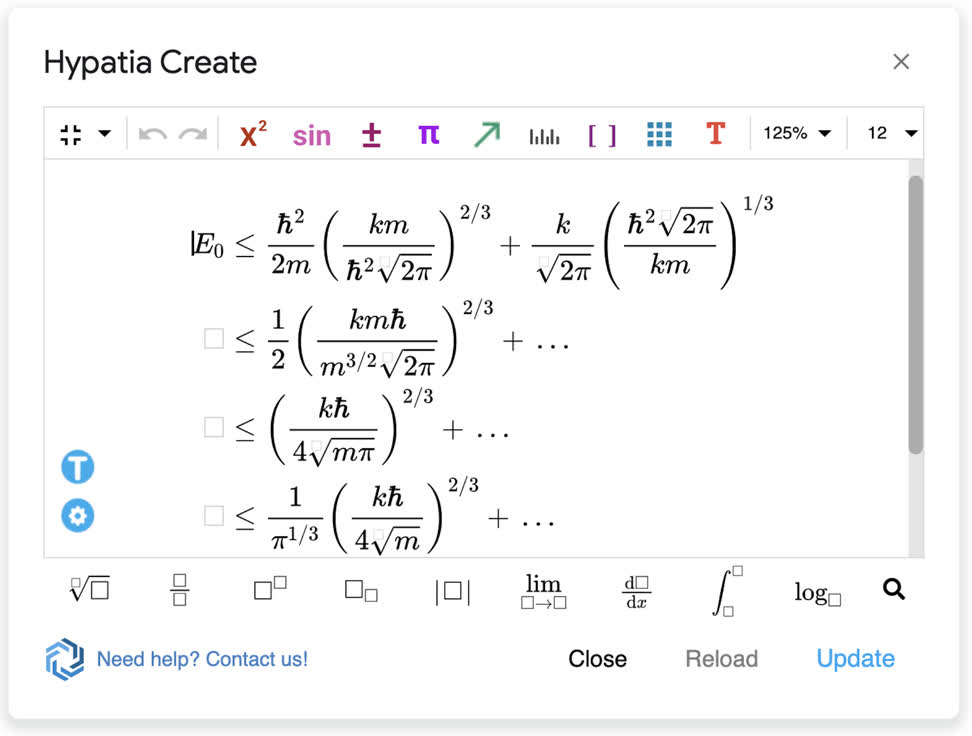Insert the definite integral template
Viewport: 972px width, 736px height.
coord(729,589)
